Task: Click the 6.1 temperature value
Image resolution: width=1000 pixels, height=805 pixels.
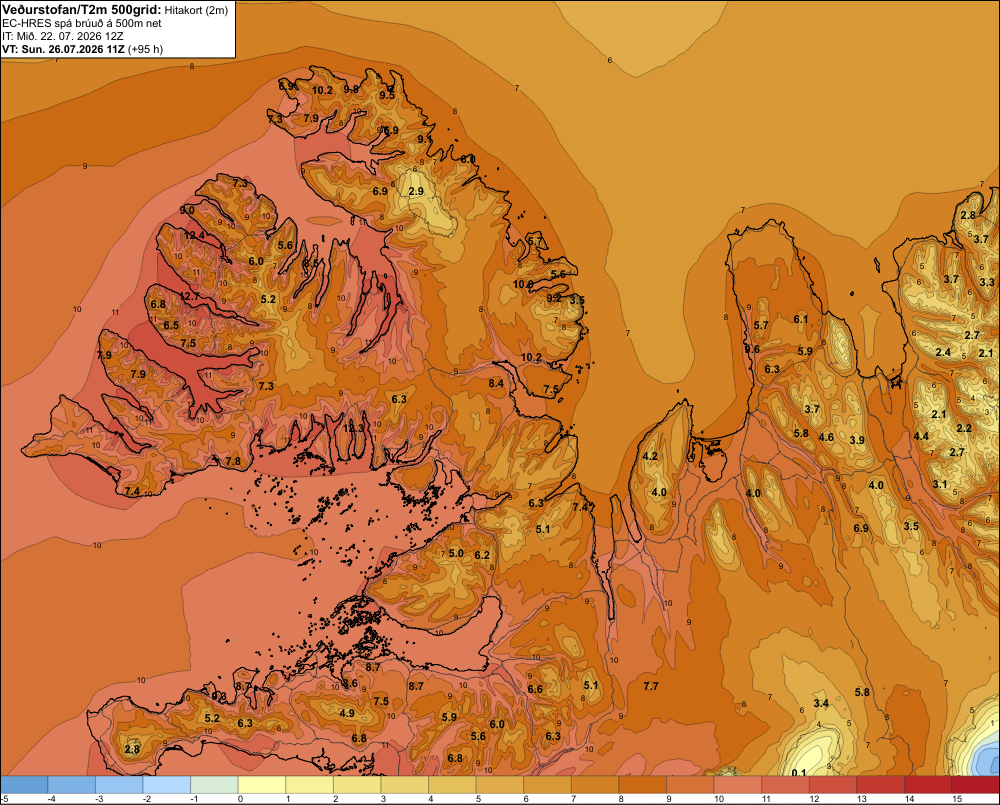Action: (800, 320)
